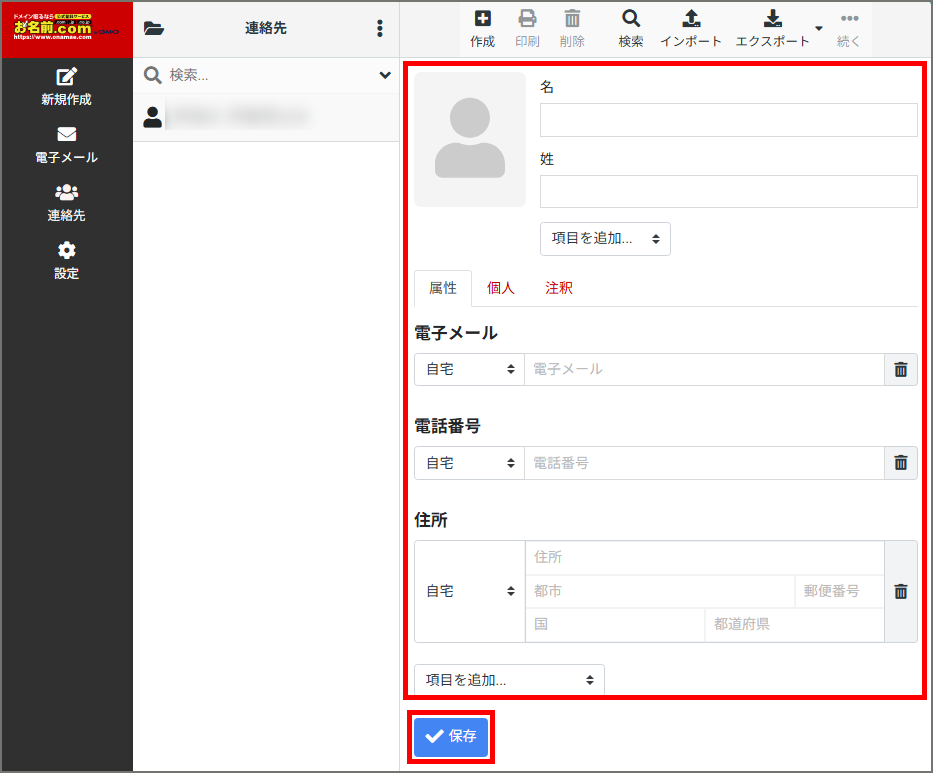Image resolution: width=933 pixels, height=773 pixels.
Task: Click the address book folder icon
Action: coord(154,28)
